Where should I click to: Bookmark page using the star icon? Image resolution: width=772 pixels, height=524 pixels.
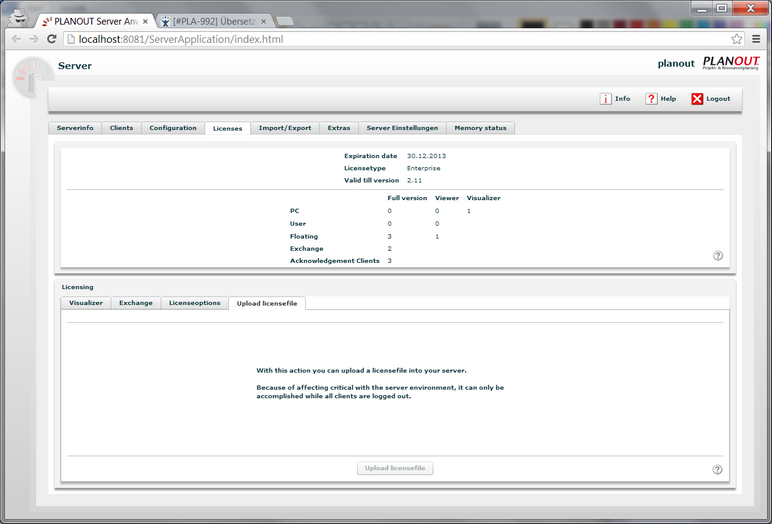click(737, 39)
